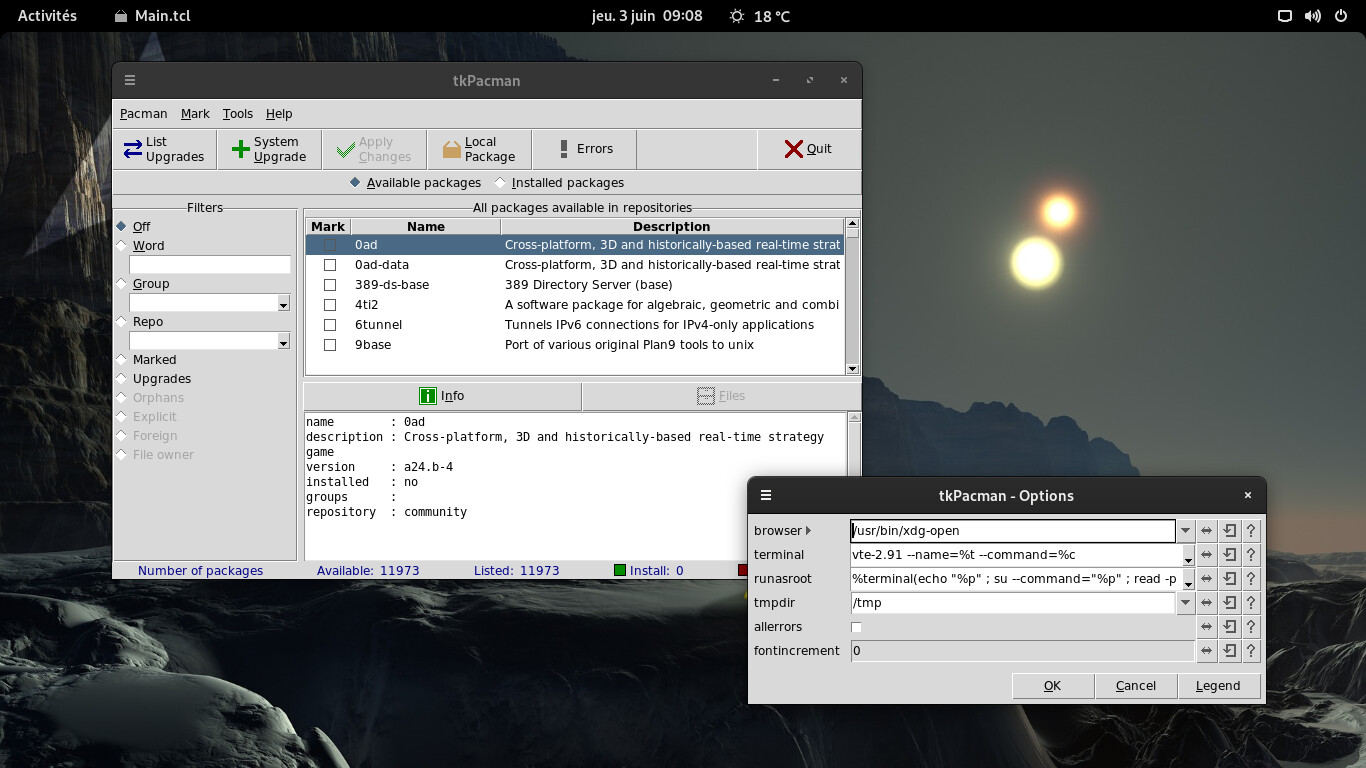Expand the Group filter dropdown
Viewport: 1366px width, 768px height.
point(283,304)
